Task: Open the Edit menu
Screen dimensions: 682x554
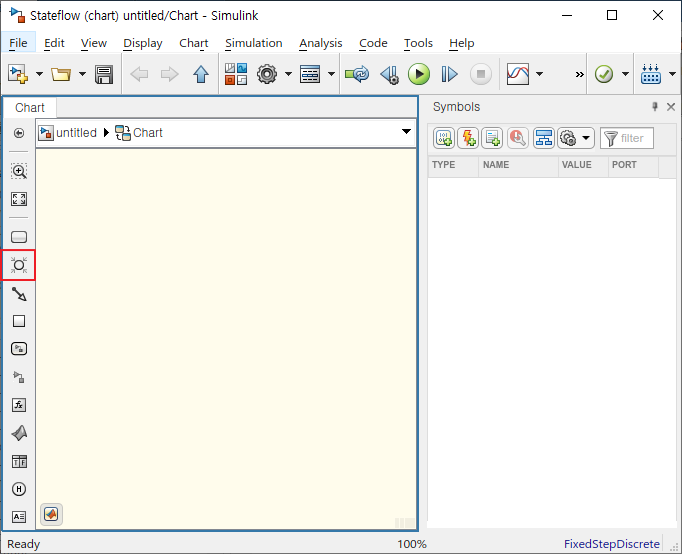Action: click(x=54, y=43)
